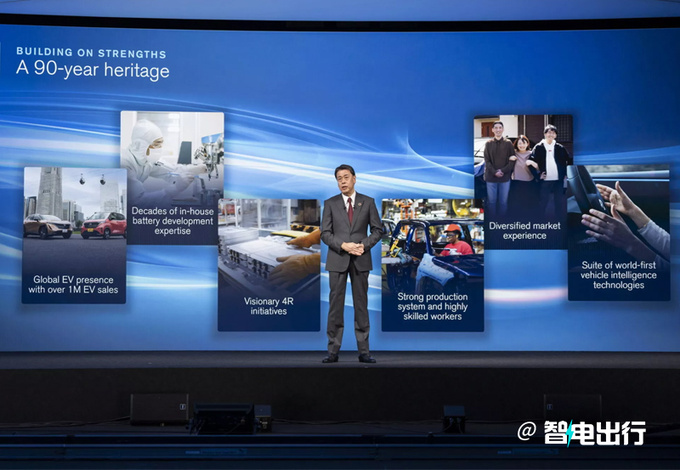Click the 'Diversified market experience' caption

(523, 232)
